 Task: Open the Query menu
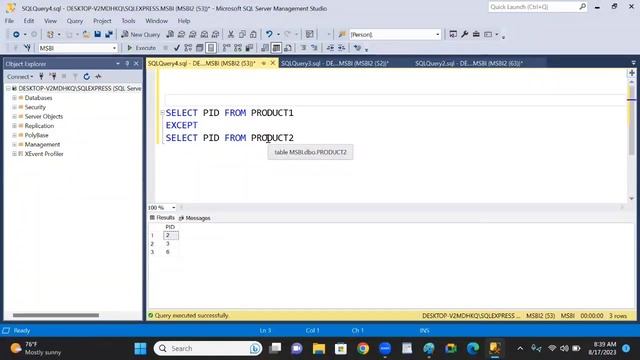pos(75,21)
